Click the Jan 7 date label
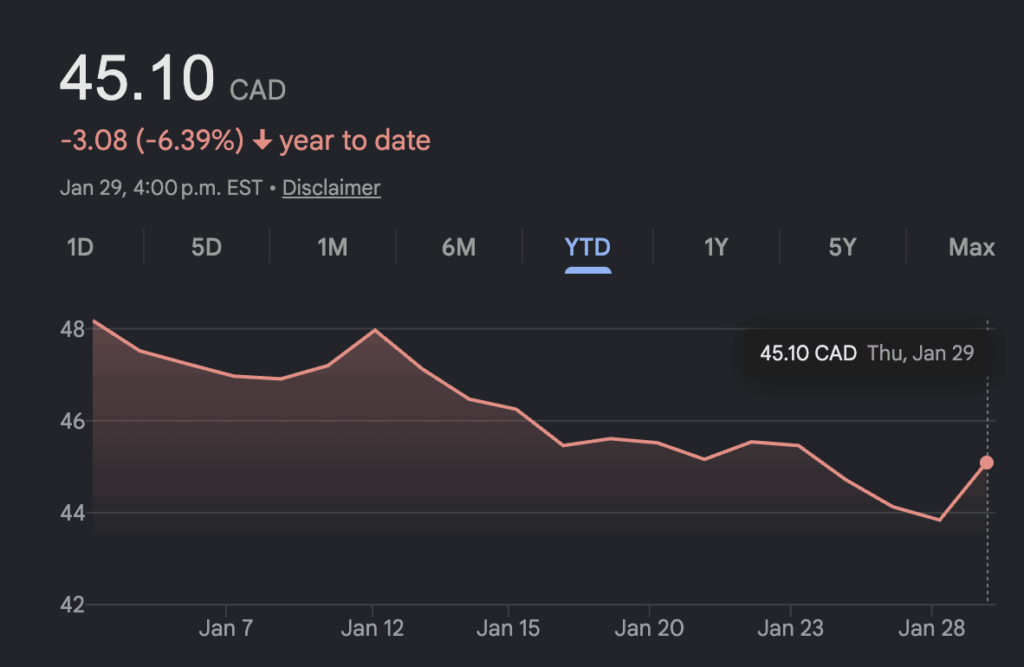The width and height of the screenshot is (1024, 667). pos(226,629)
